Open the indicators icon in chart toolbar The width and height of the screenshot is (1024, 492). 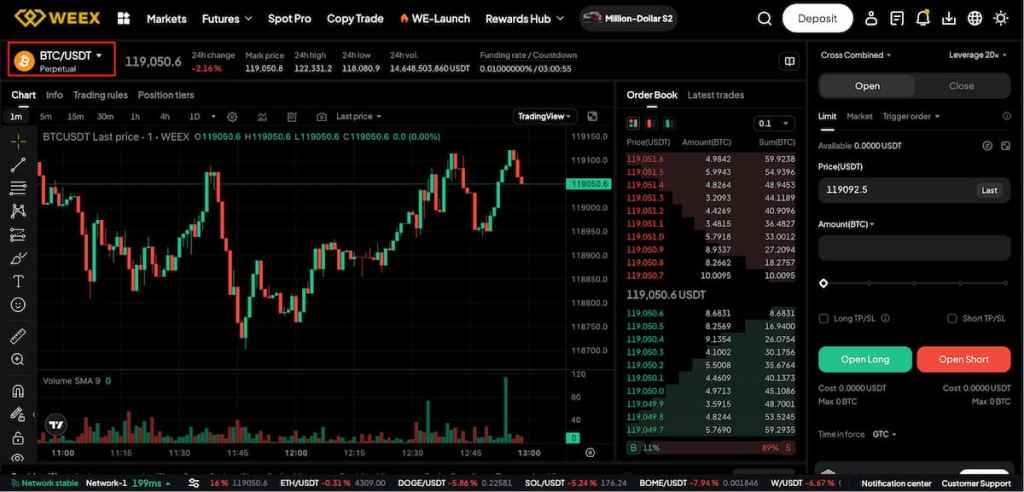click(262, 116)
